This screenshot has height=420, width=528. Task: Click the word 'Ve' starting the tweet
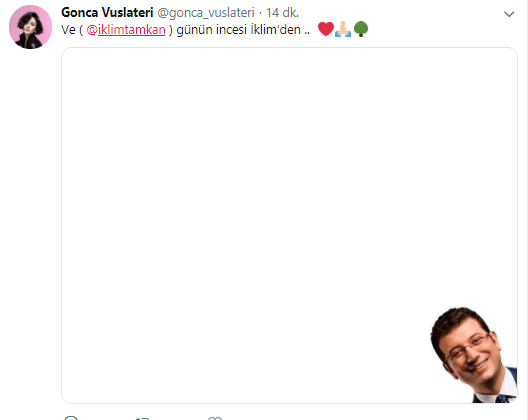coord(68,30)
